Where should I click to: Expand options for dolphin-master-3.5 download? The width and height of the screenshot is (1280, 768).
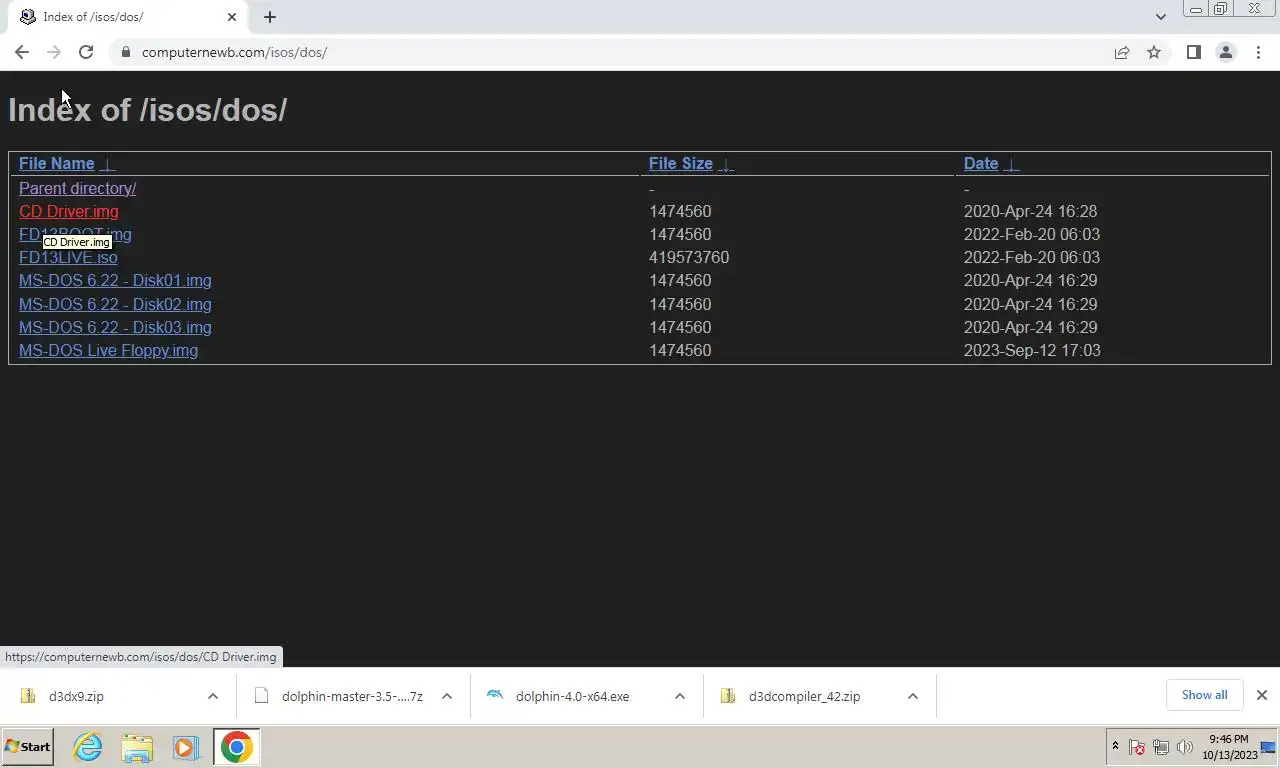click(x=447, y=696)
